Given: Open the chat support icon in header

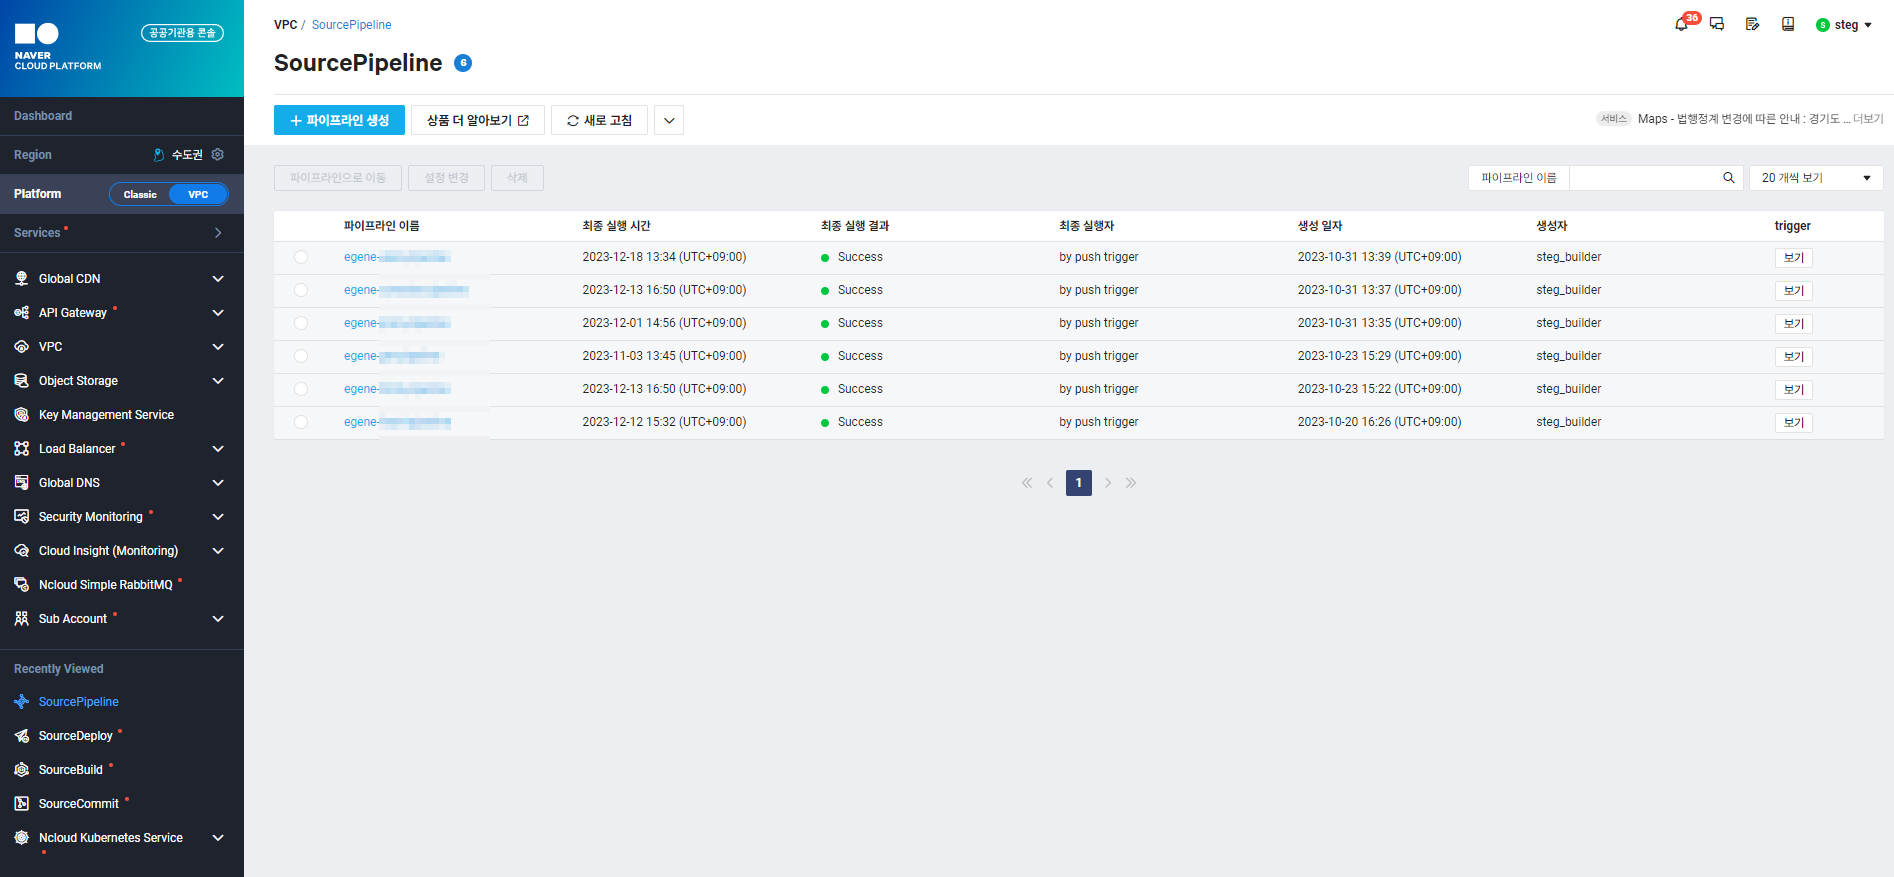Looking at the screenshot, I should (x=1717, y=24).
